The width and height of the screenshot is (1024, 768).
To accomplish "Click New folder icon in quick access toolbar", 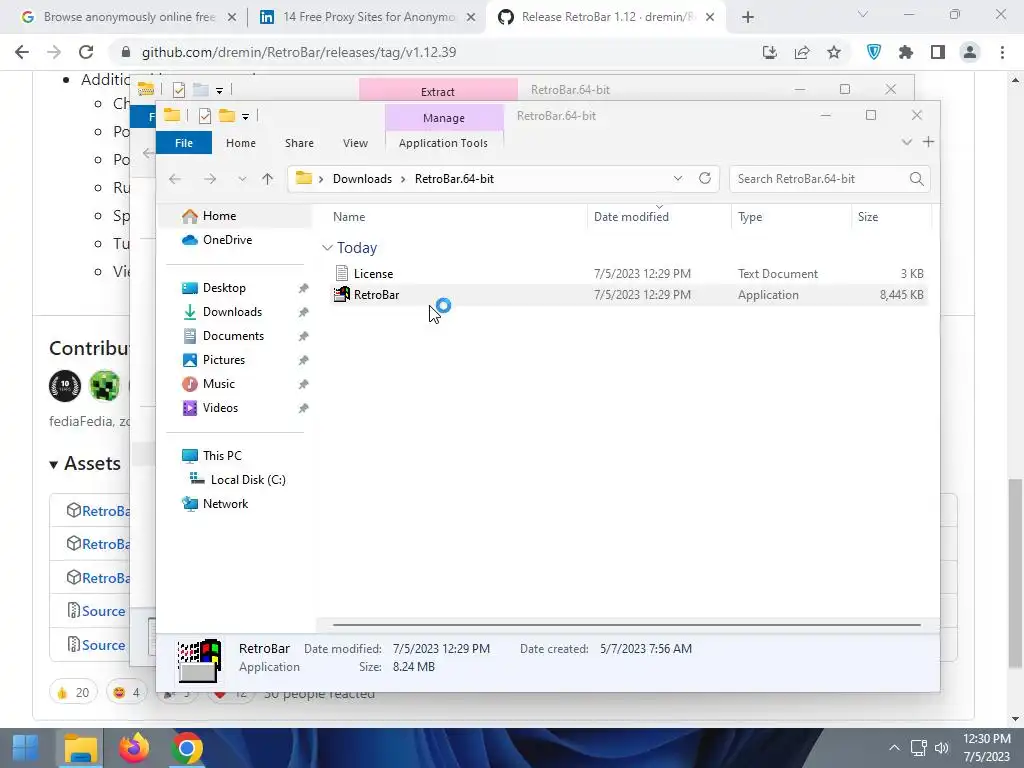I will coord(227,116).
